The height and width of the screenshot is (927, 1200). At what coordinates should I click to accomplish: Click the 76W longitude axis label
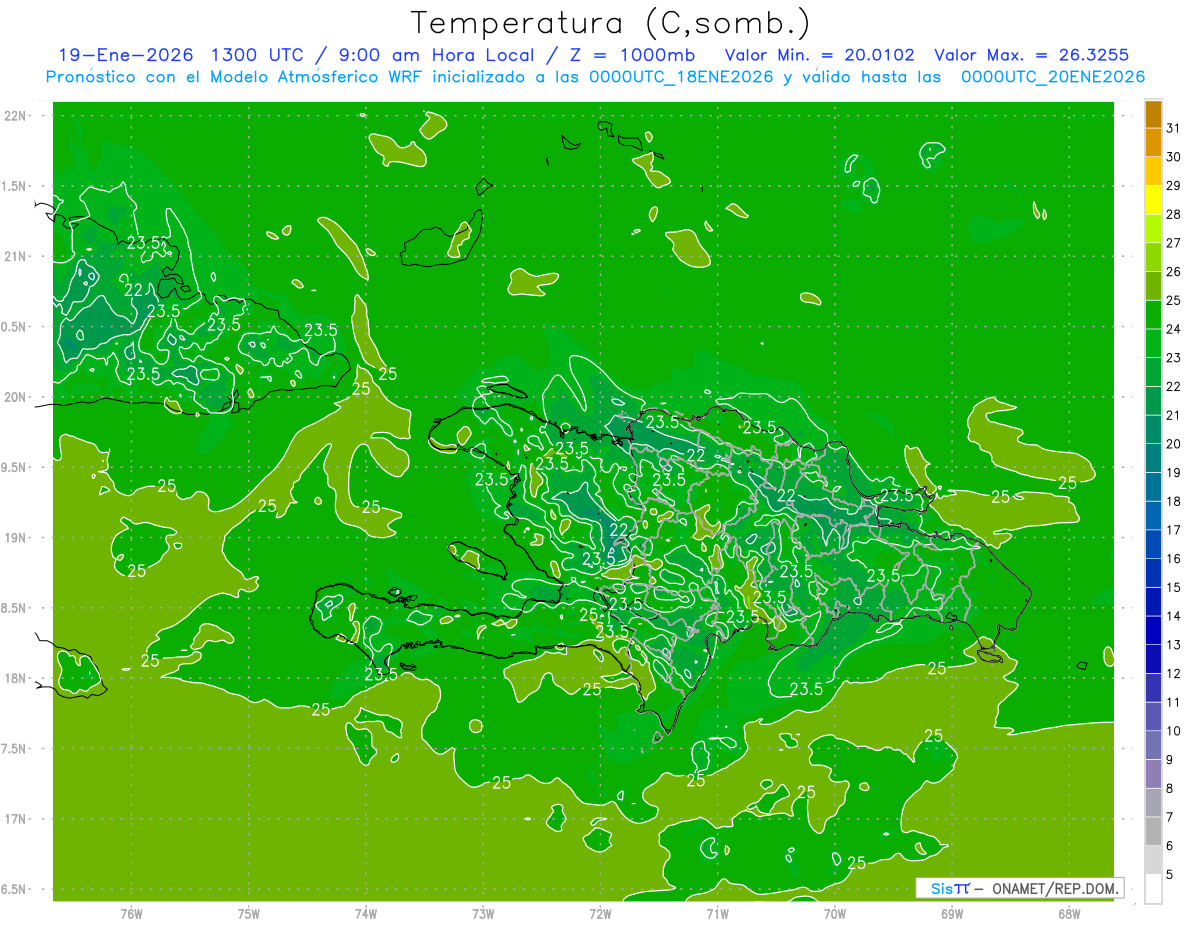click(131, 913)
